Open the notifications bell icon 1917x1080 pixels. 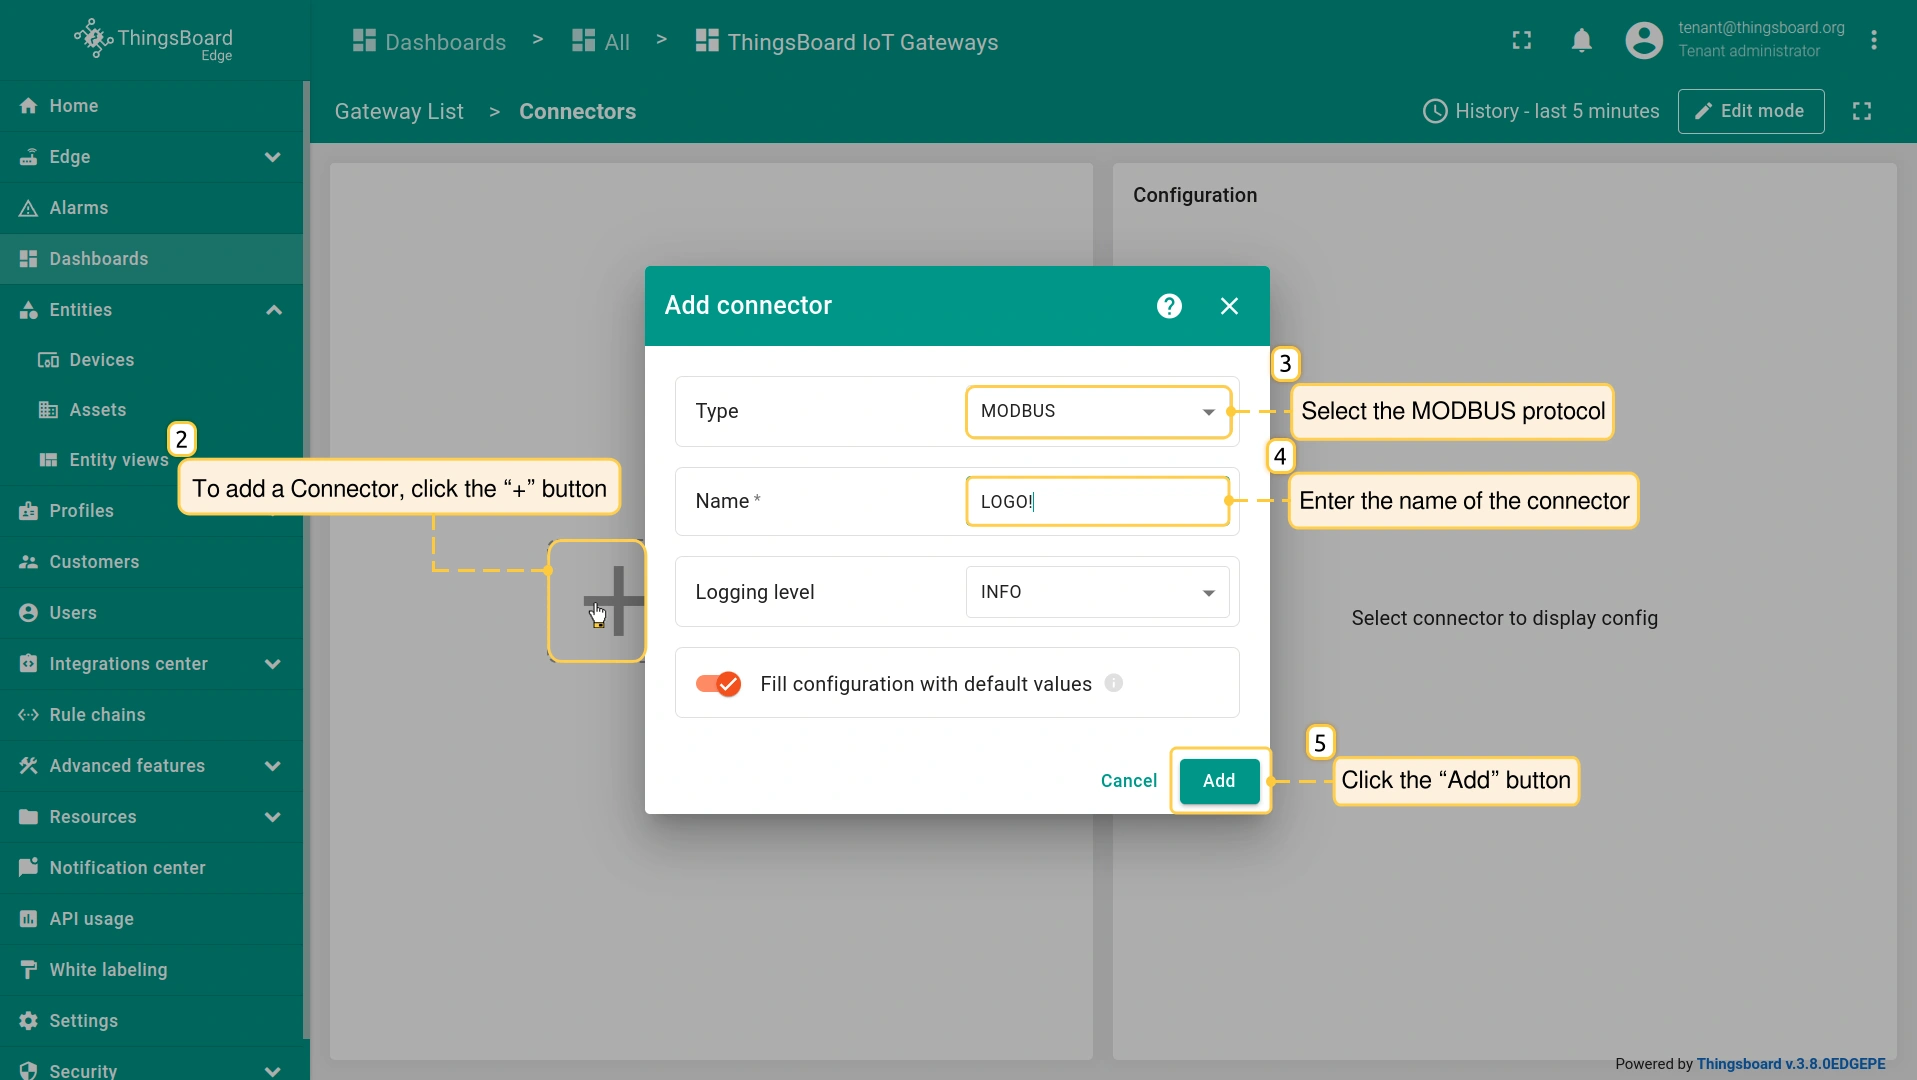point(1581,41)
